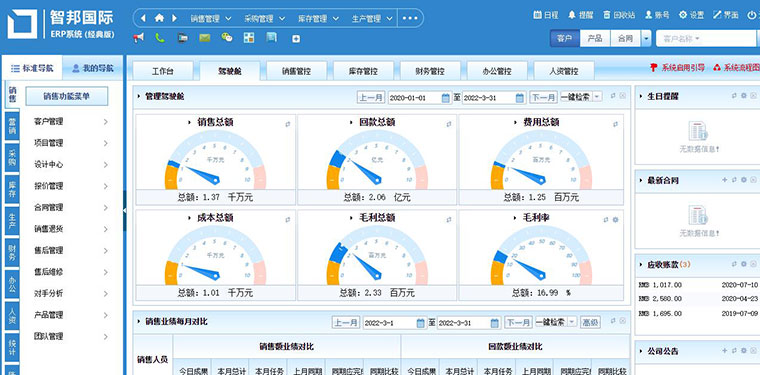
Task: Collapse the left sidebar with handle
Action: point(125,210)
